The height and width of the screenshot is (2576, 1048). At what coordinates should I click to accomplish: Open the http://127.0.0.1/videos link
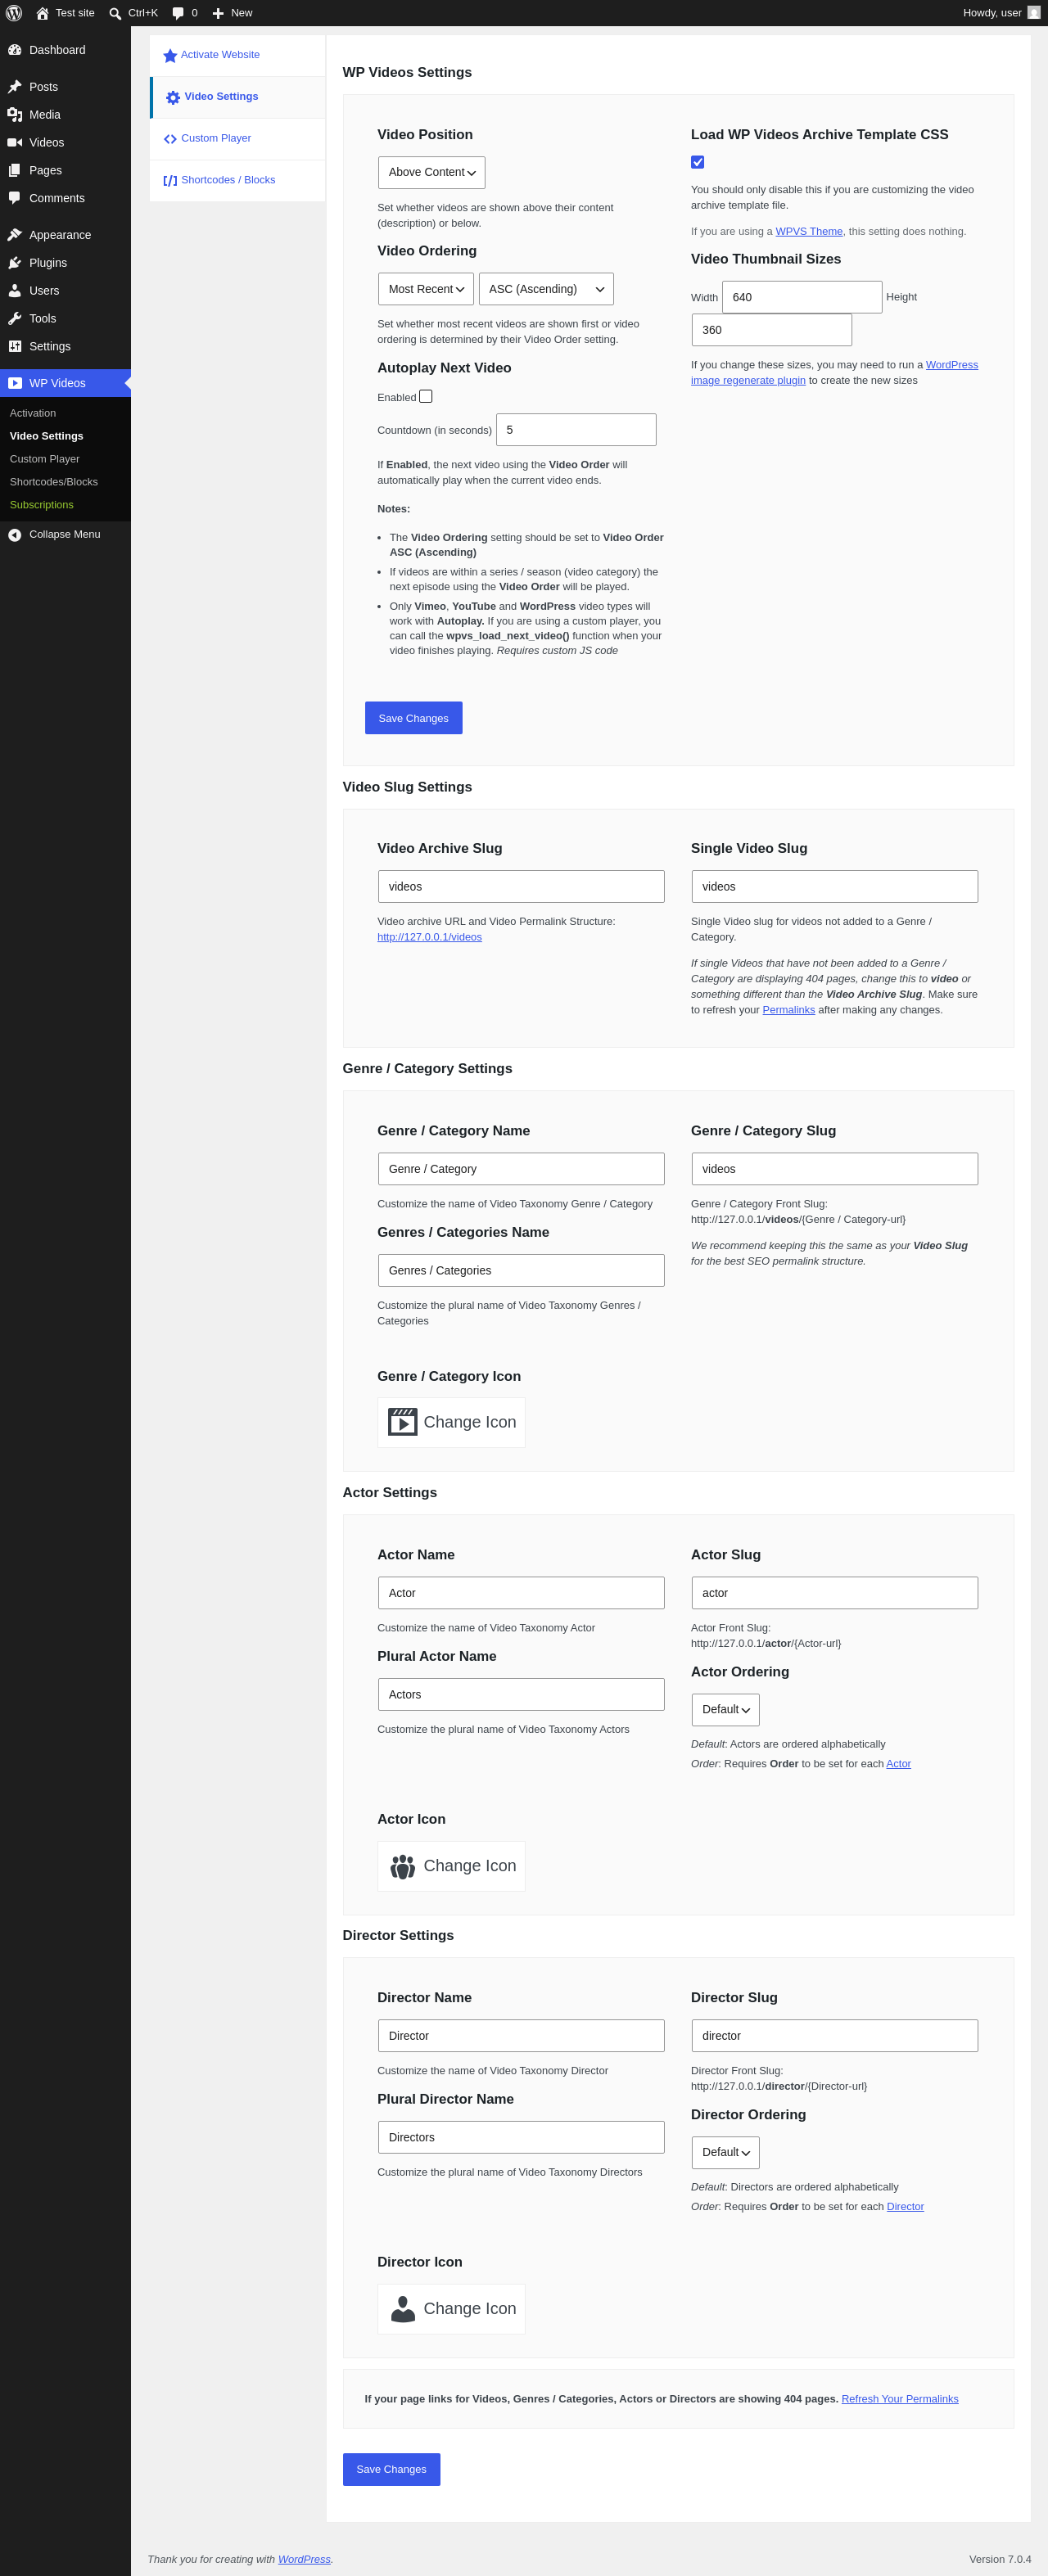pos(429,937)
